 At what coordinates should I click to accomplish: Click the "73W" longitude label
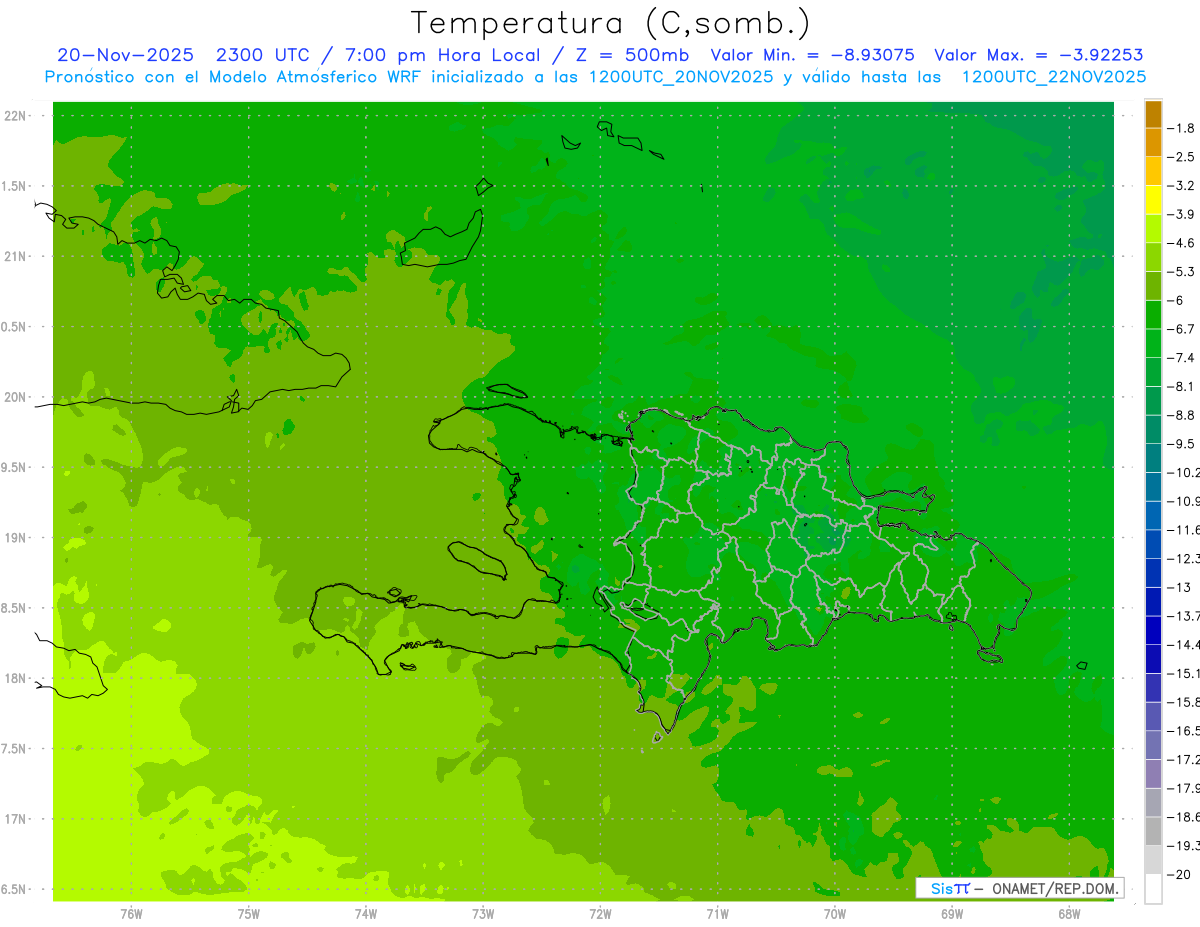[x=483, y=914]
